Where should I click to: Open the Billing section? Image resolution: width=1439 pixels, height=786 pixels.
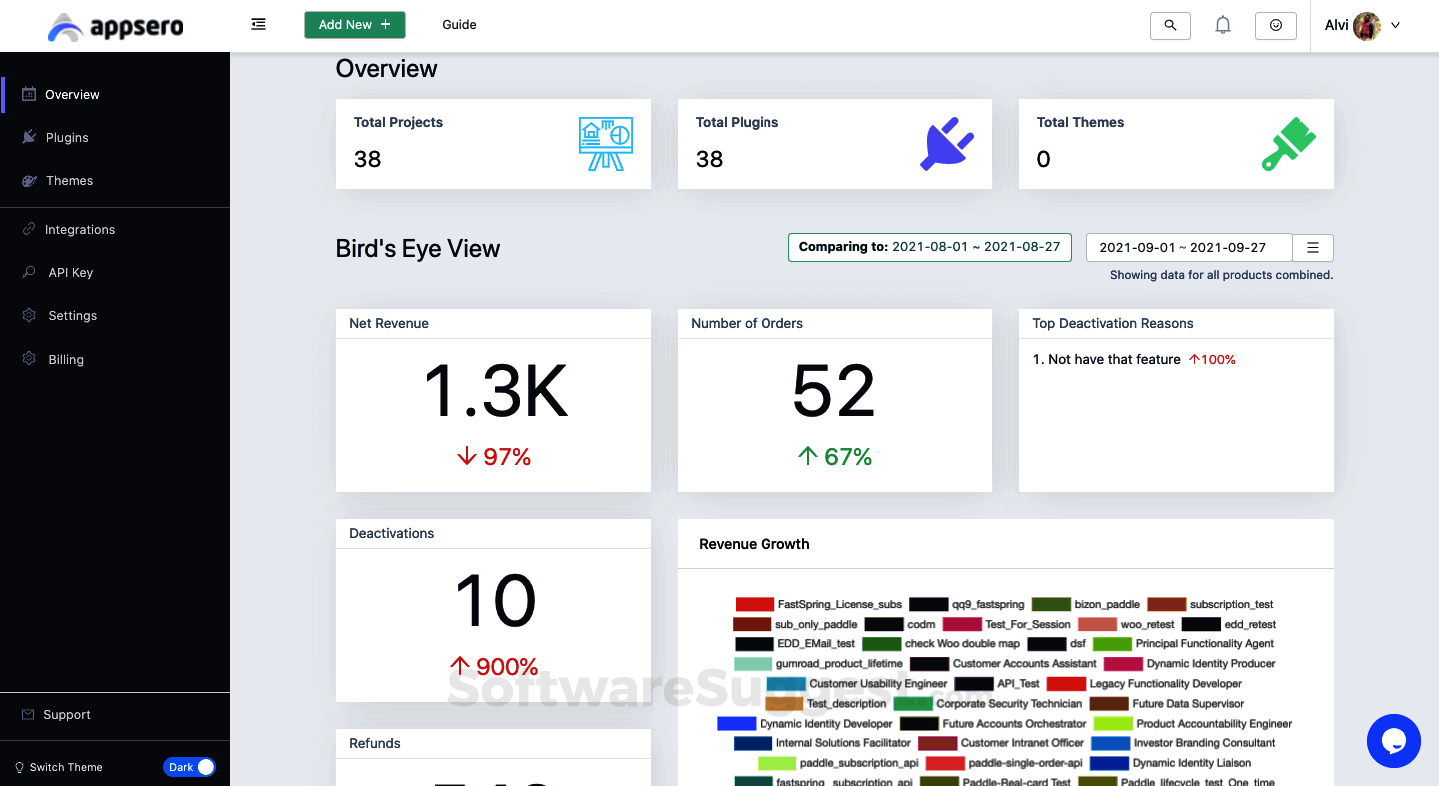click(x=65, y=359)
